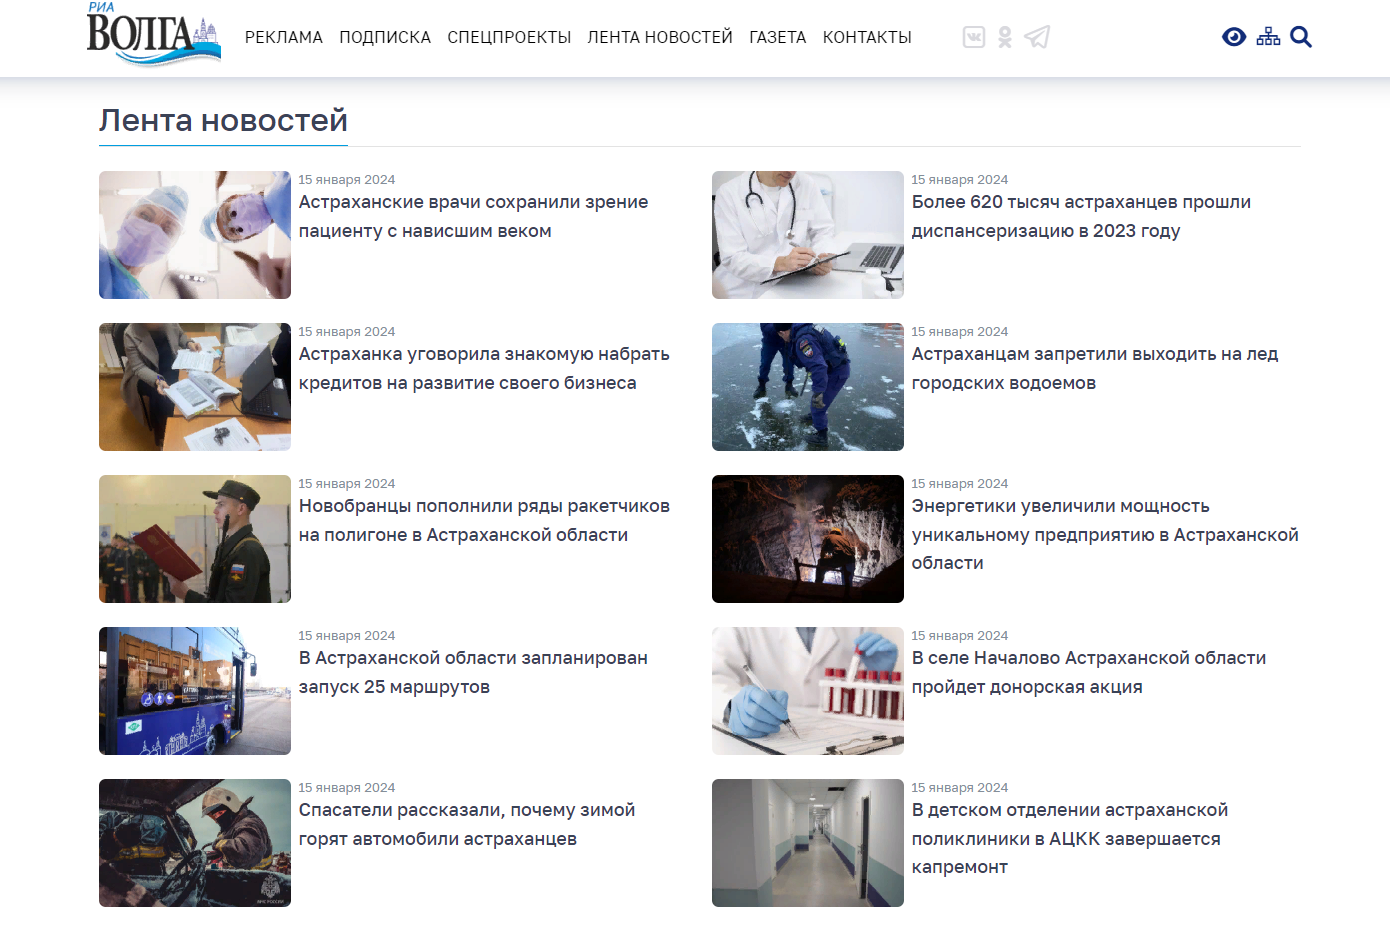Open the firefighter burning car thumbnail
Screen dimensions: 1390x926
coord(195,843)
